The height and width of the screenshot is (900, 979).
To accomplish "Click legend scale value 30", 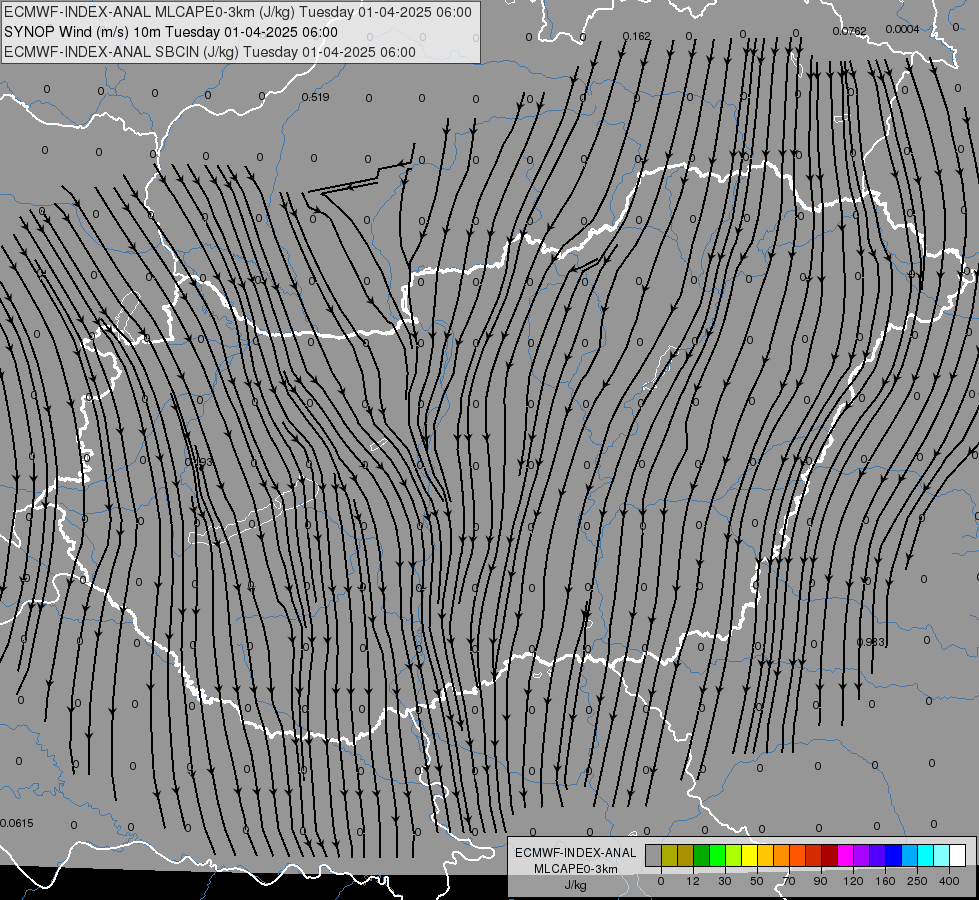I will 725,881.
